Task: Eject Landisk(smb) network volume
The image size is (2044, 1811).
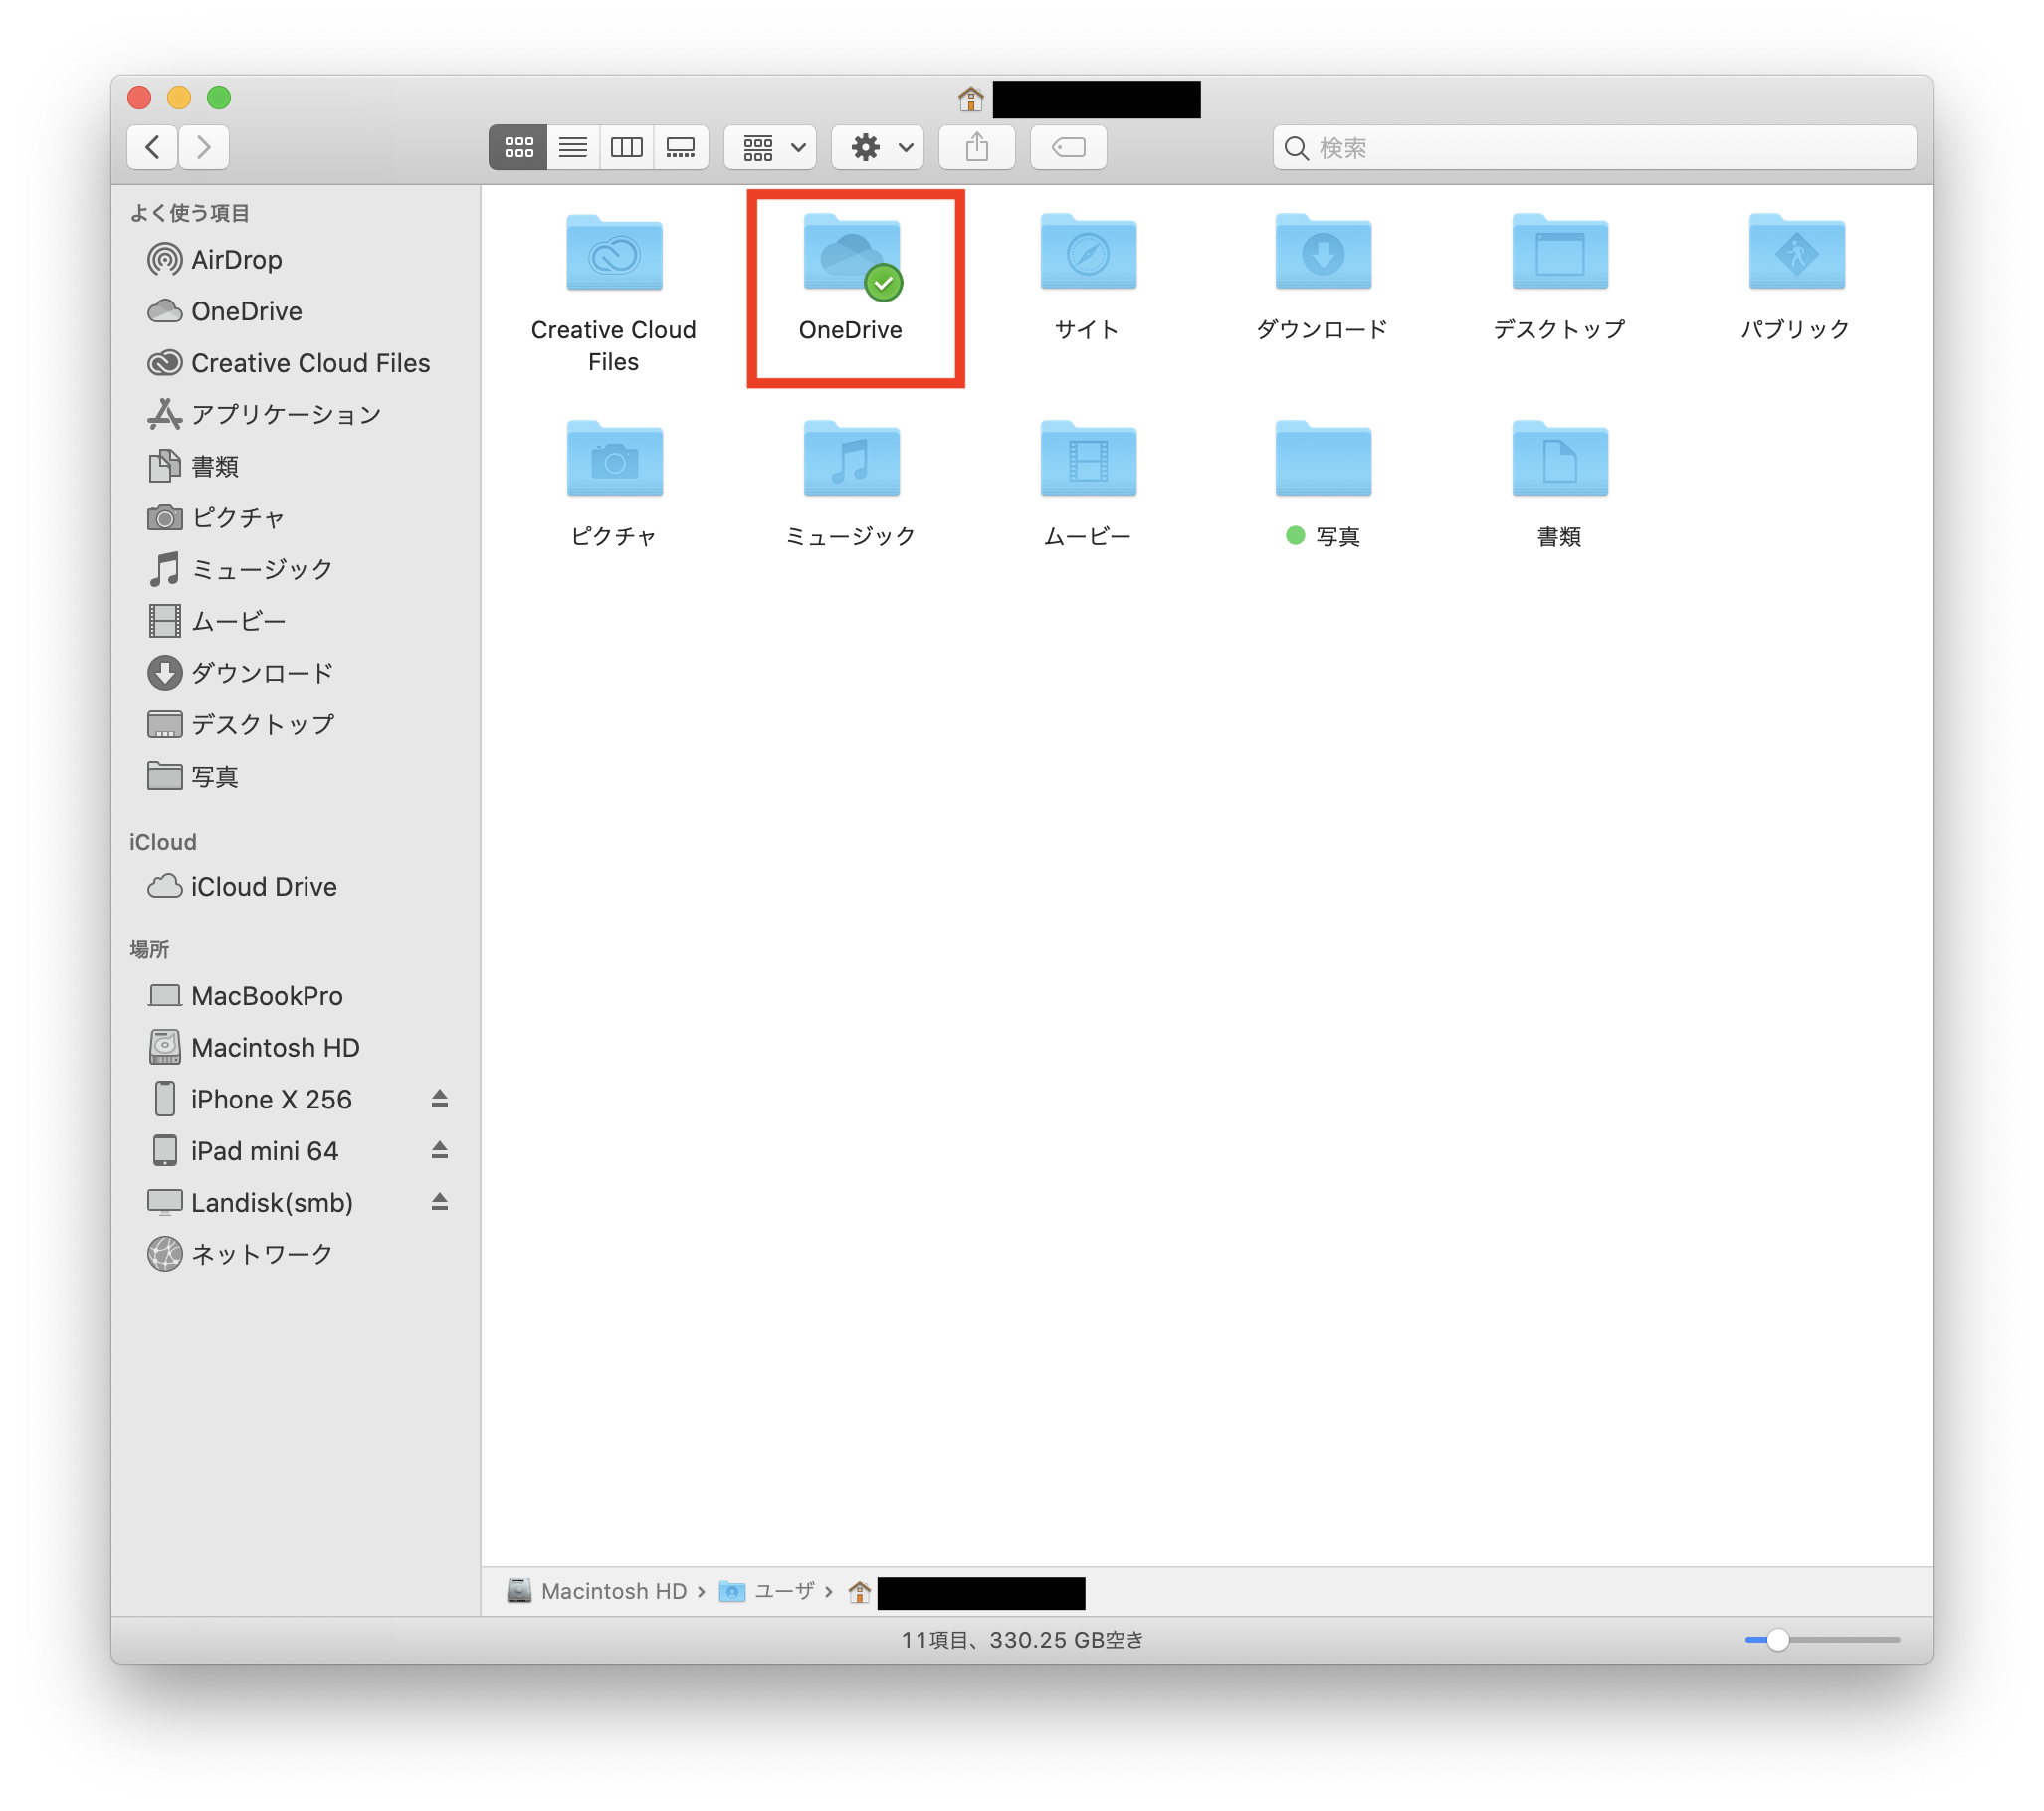Action: click(439, 1202)
